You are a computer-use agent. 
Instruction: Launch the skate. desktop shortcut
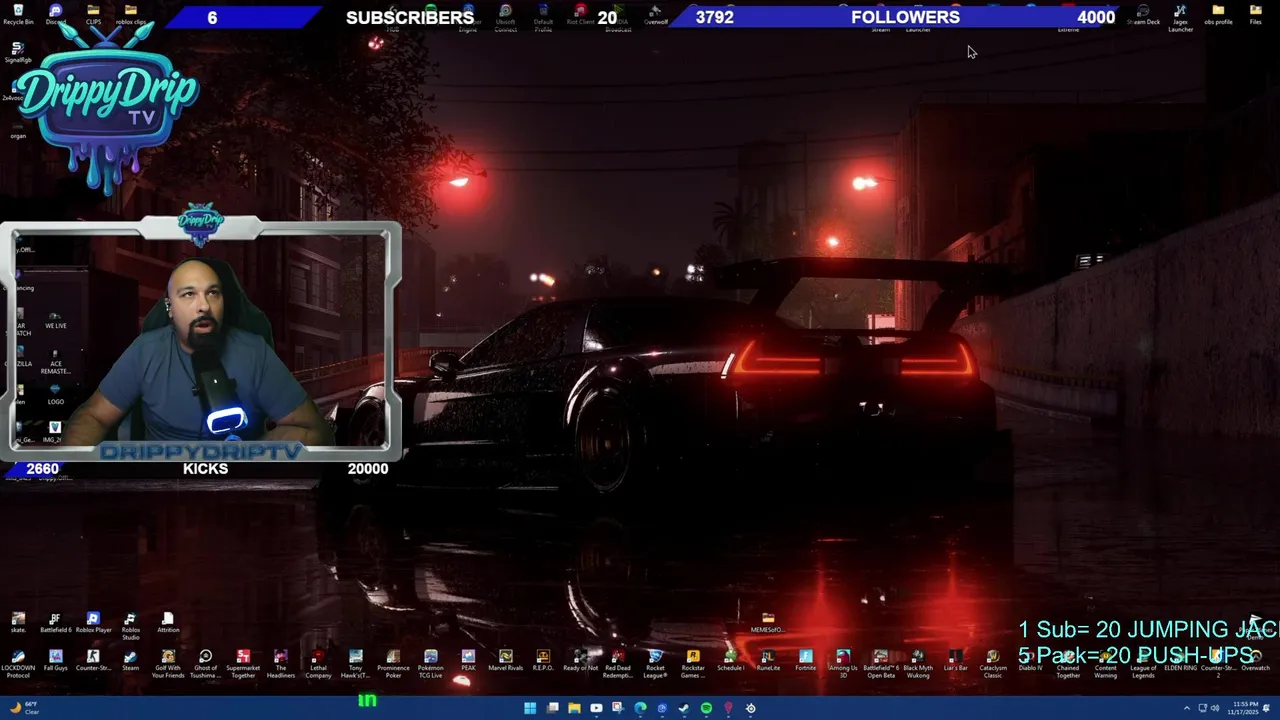18,623
